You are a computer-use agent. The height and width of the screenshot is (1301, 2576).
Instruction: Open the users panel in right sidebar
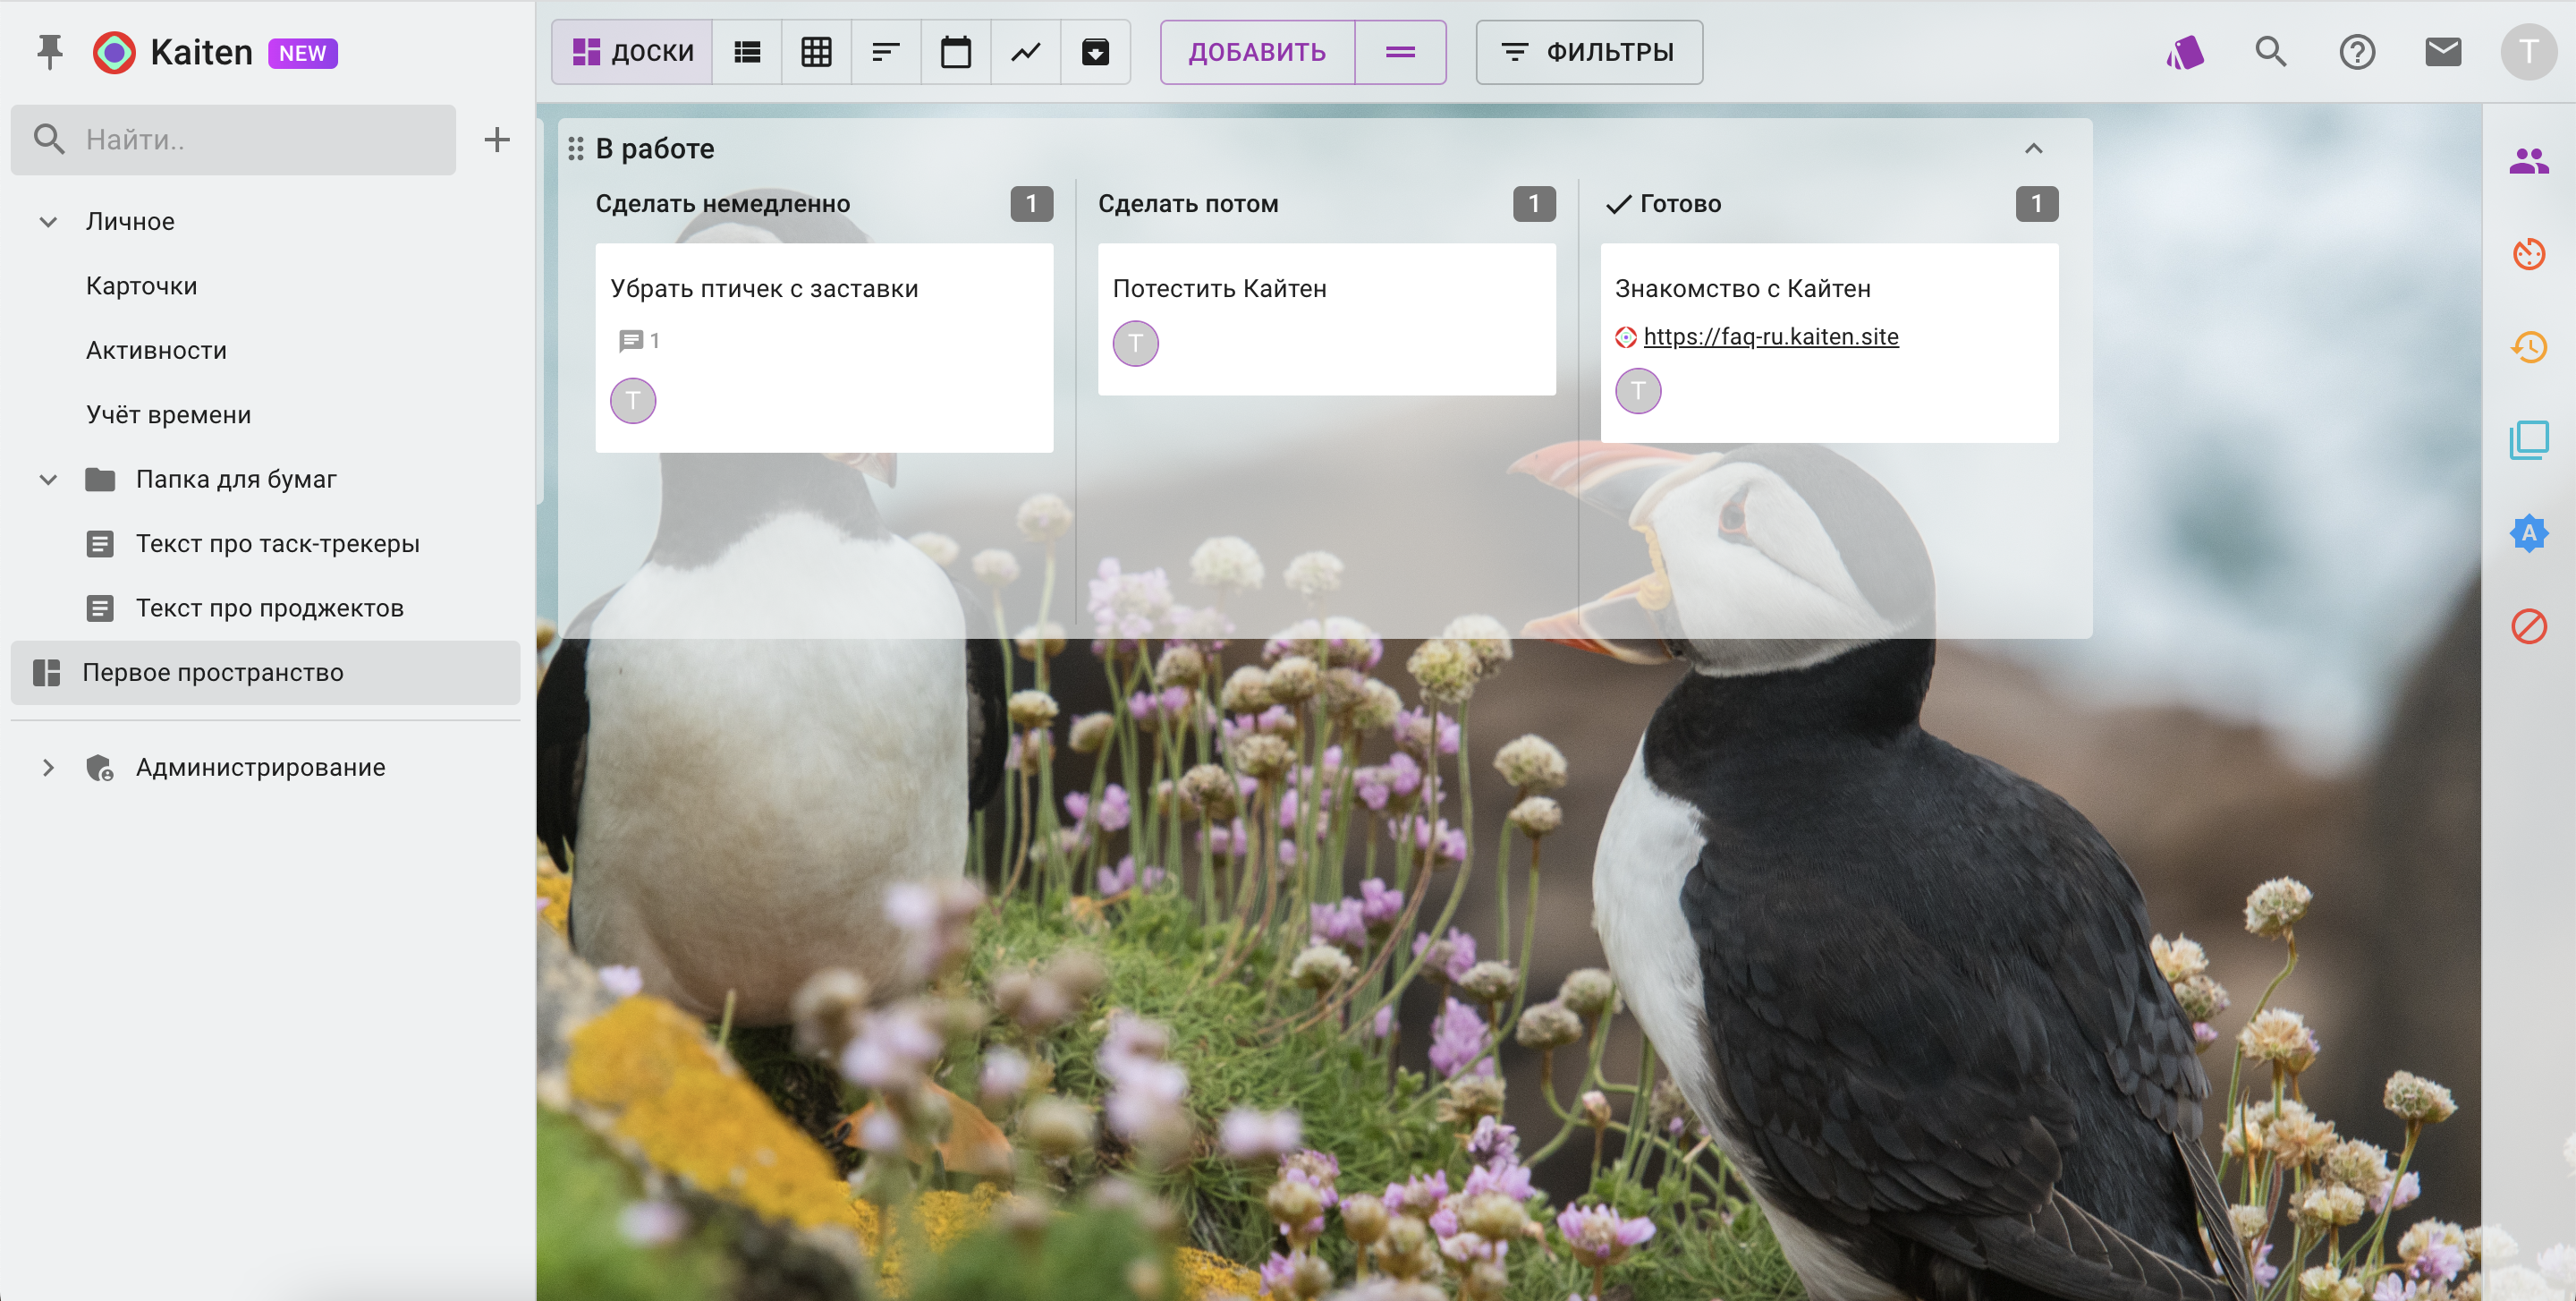coord(2528,160)
